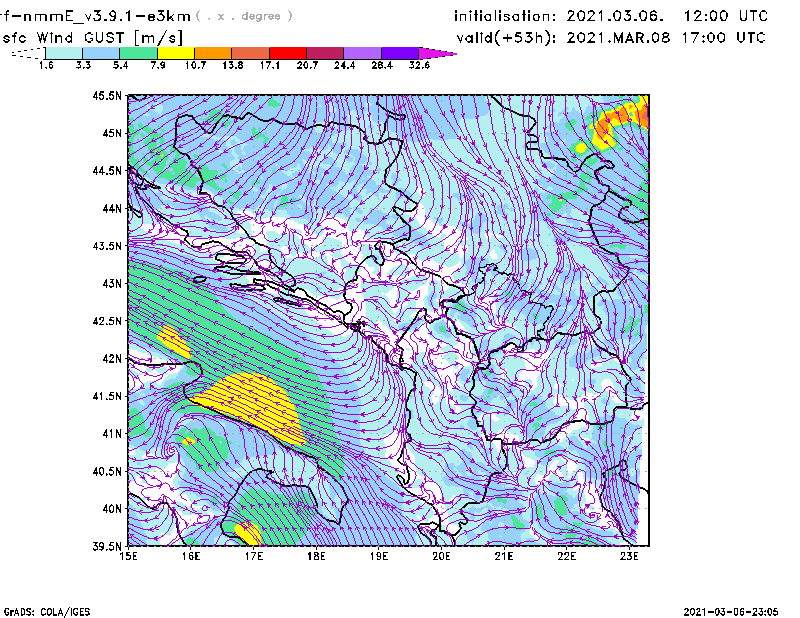Click the 16E longitude label
Image resolution: width=800 pixels, height=618 pixels.
[x=191, y=556]
